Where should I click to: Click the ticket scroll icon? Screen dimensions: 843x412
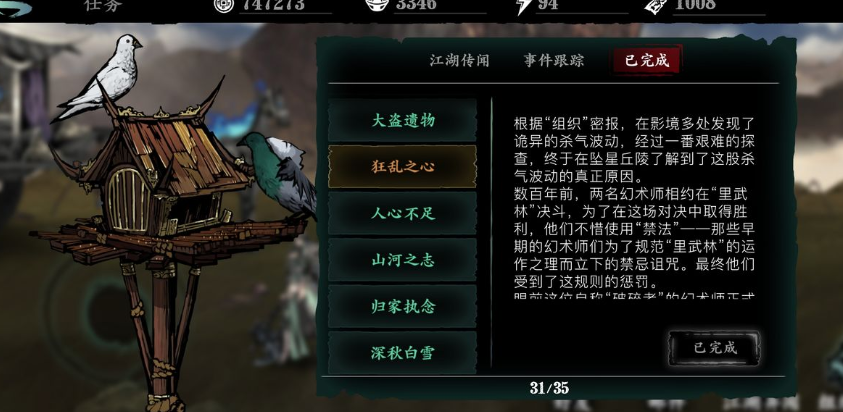(x=655, y=6)
